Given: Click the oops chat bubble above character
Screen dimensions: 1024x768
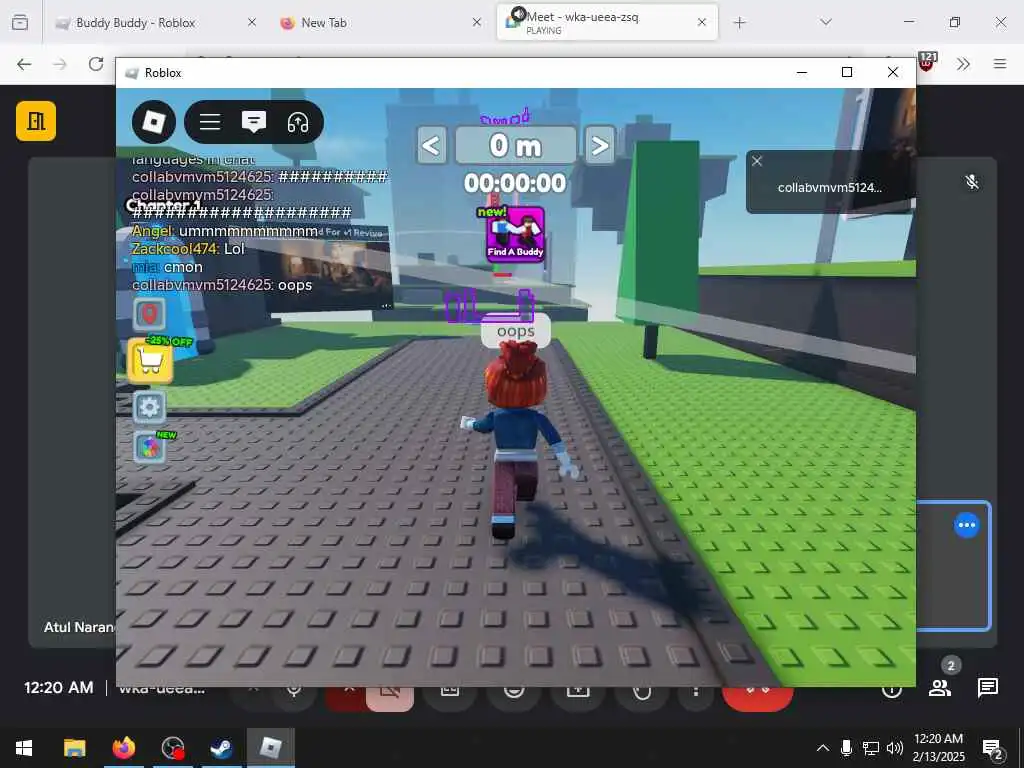Looking at the screenshot, I should pos(516,332).
